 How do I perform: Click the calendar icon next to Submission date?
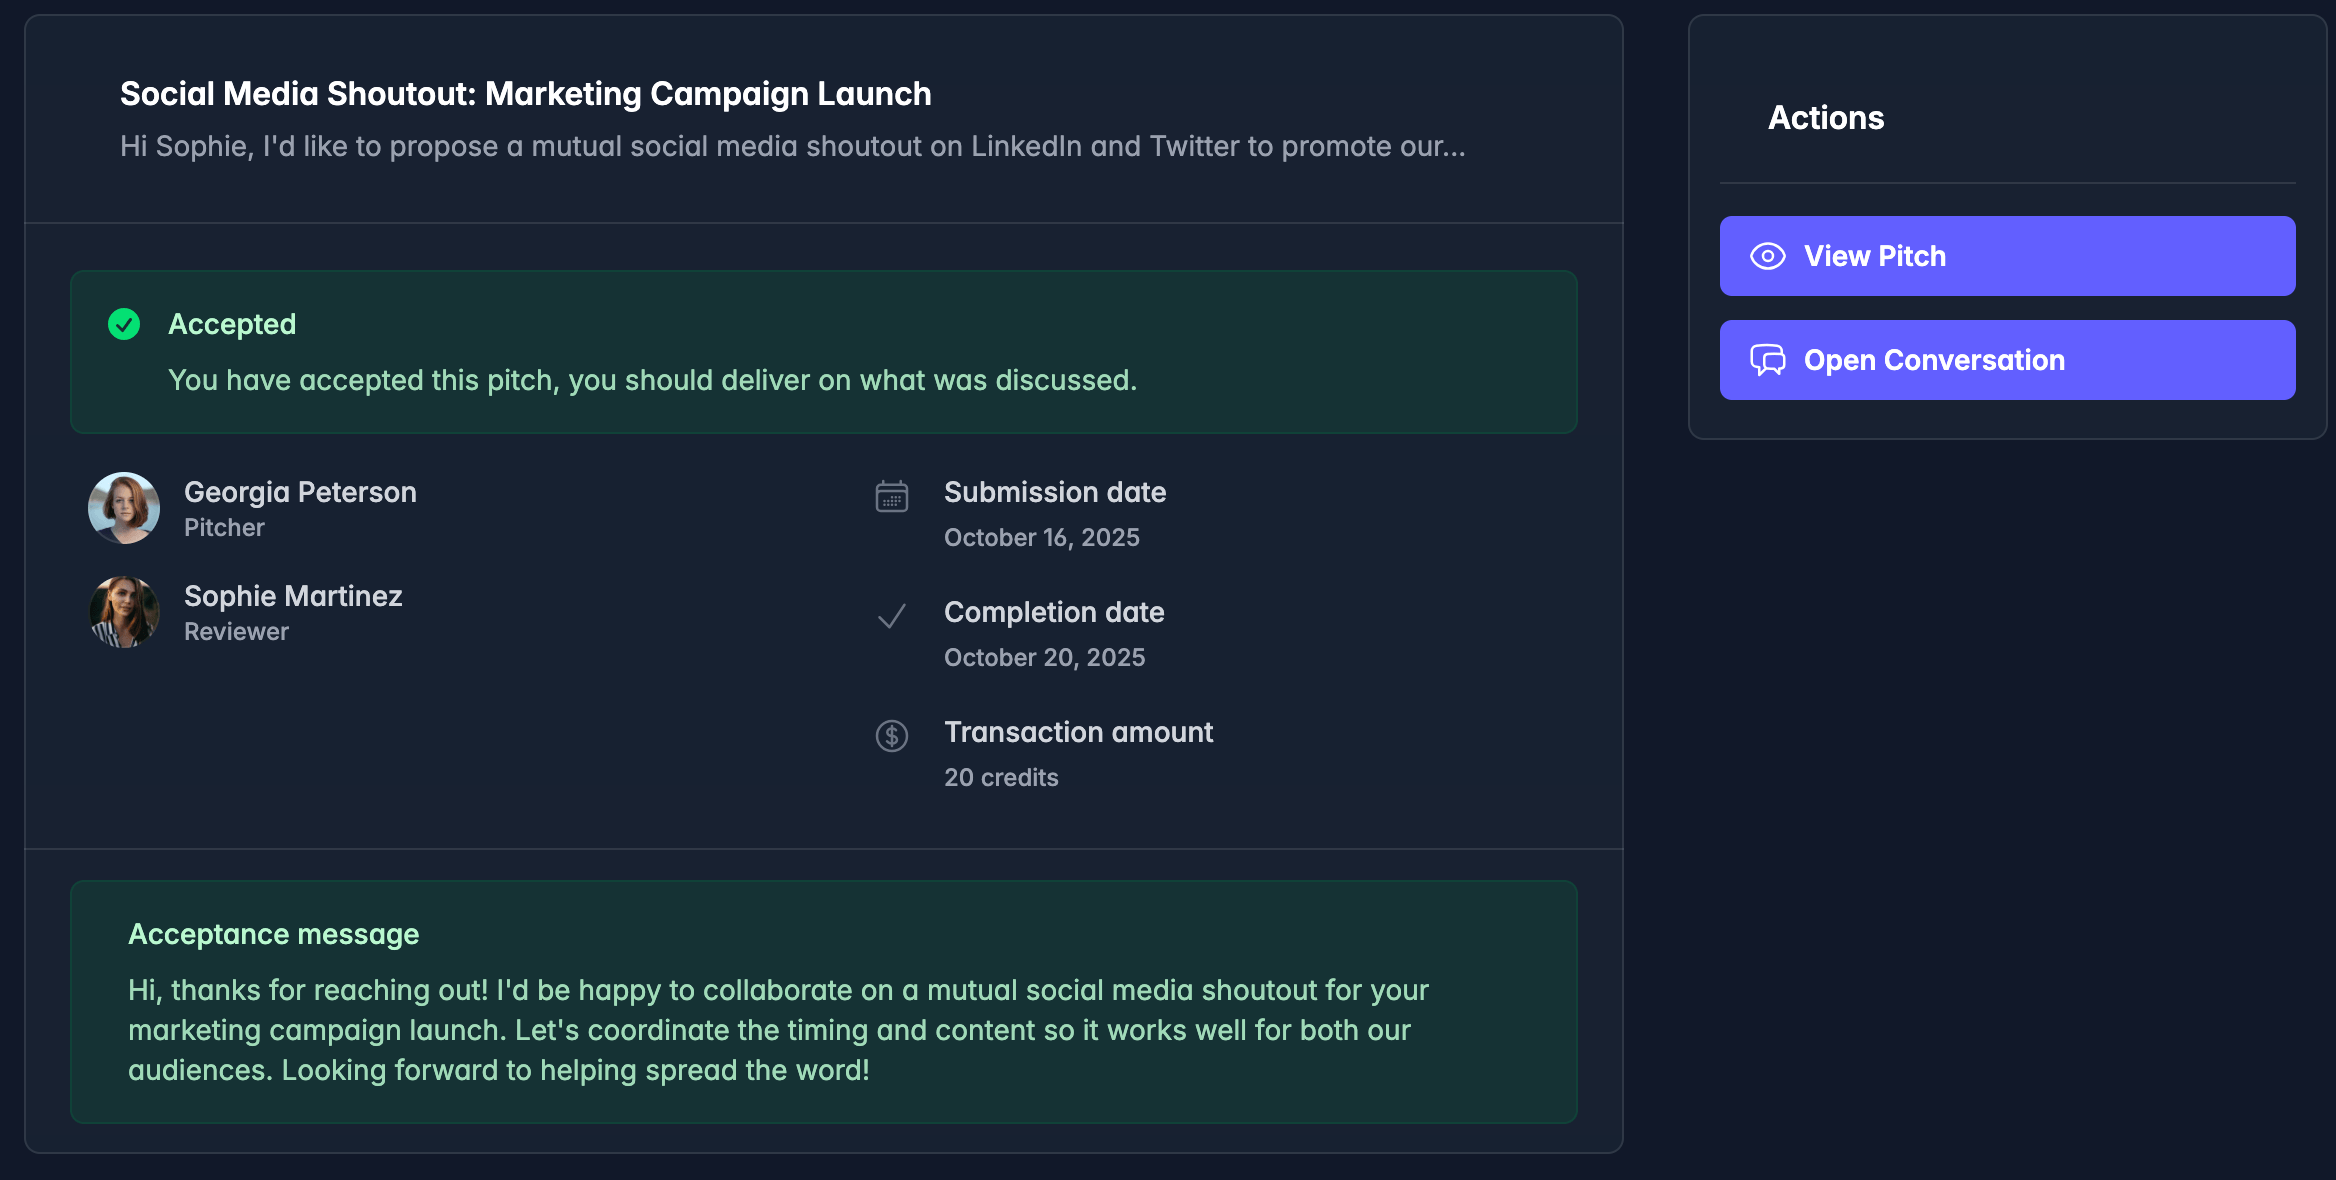click(x=891, y=496)
